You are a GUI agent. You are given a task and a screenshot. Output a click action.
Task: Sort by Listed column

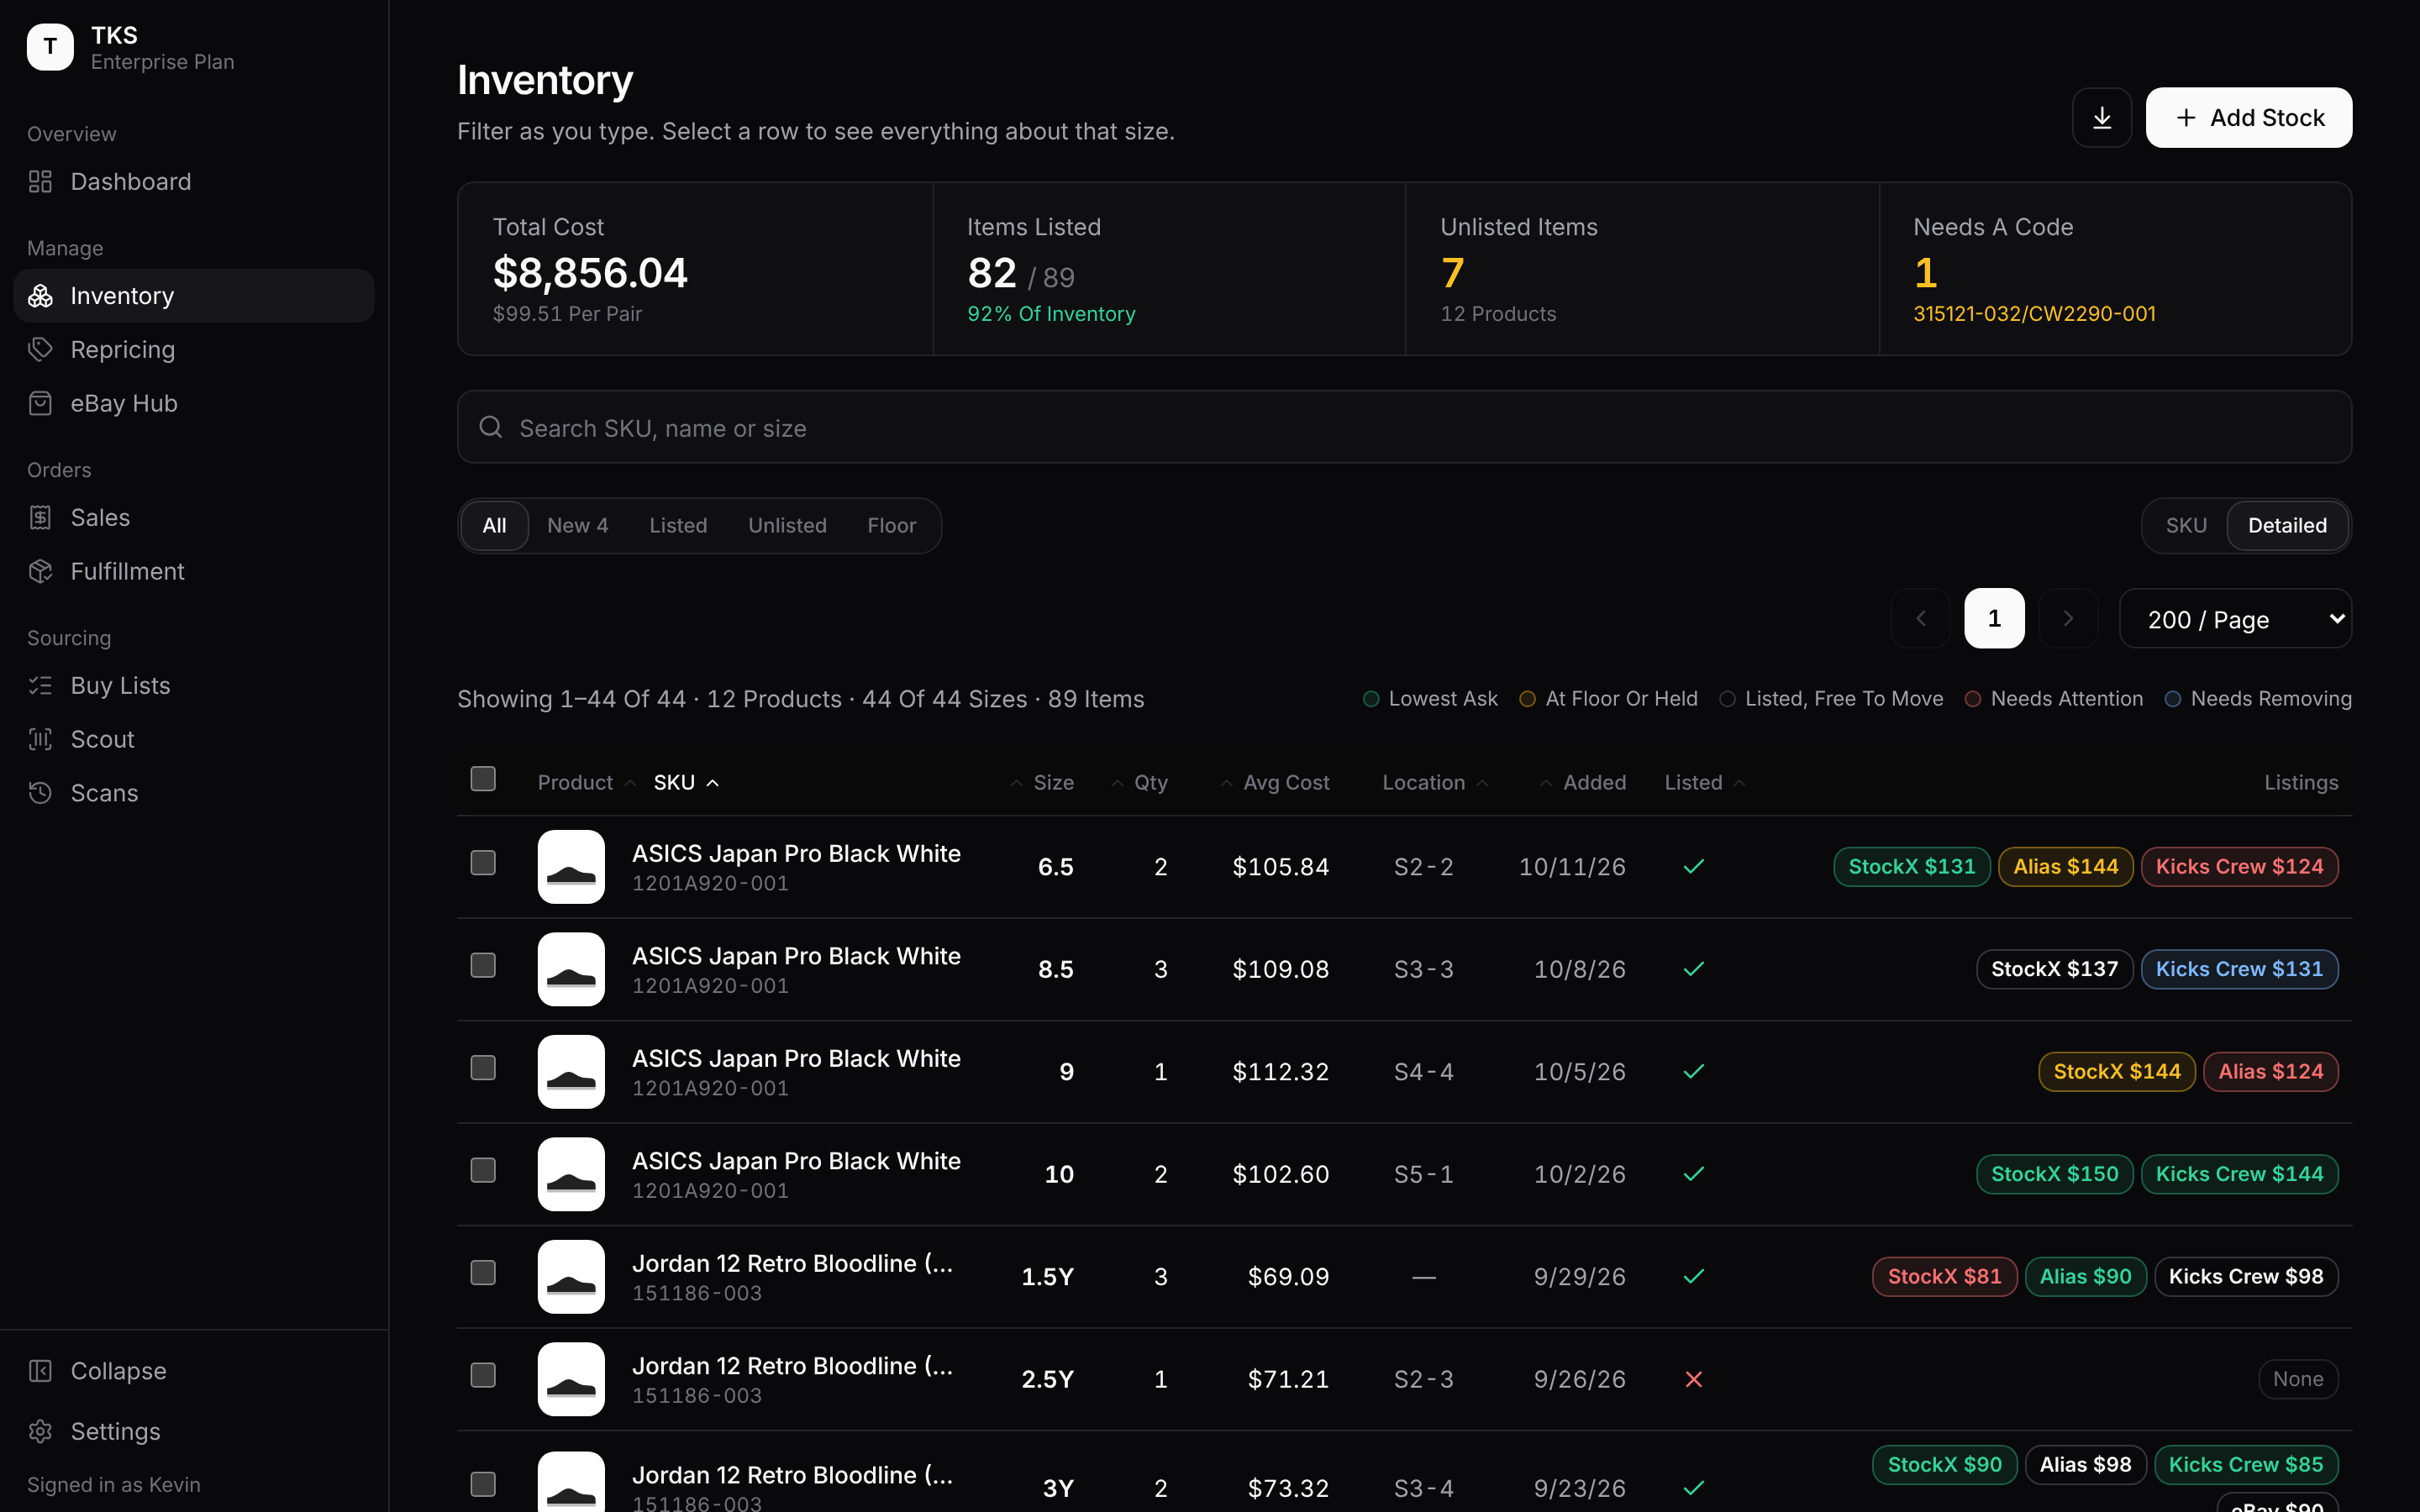tap(1704, 783)
